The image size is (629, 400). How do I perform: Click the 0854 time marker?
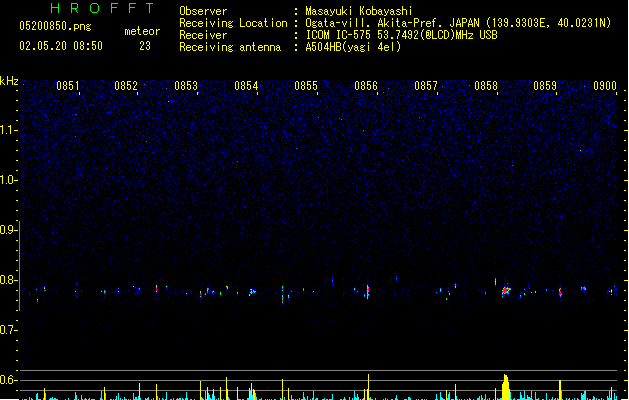pos(246,86)
